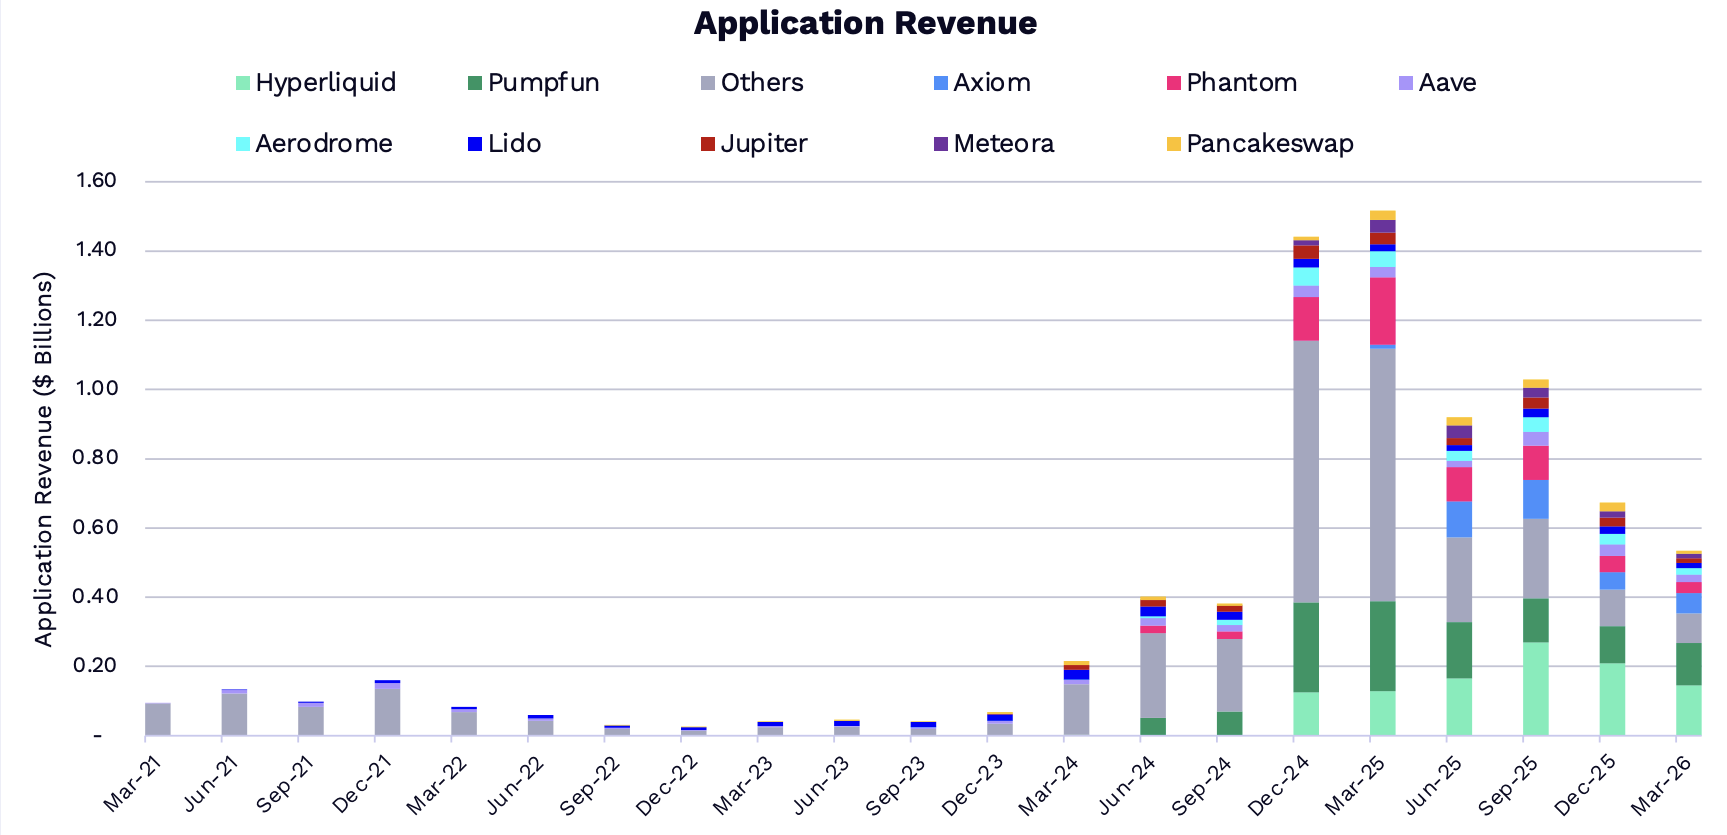Click the 1.00 y-axis value

click(x=96, y=389)
